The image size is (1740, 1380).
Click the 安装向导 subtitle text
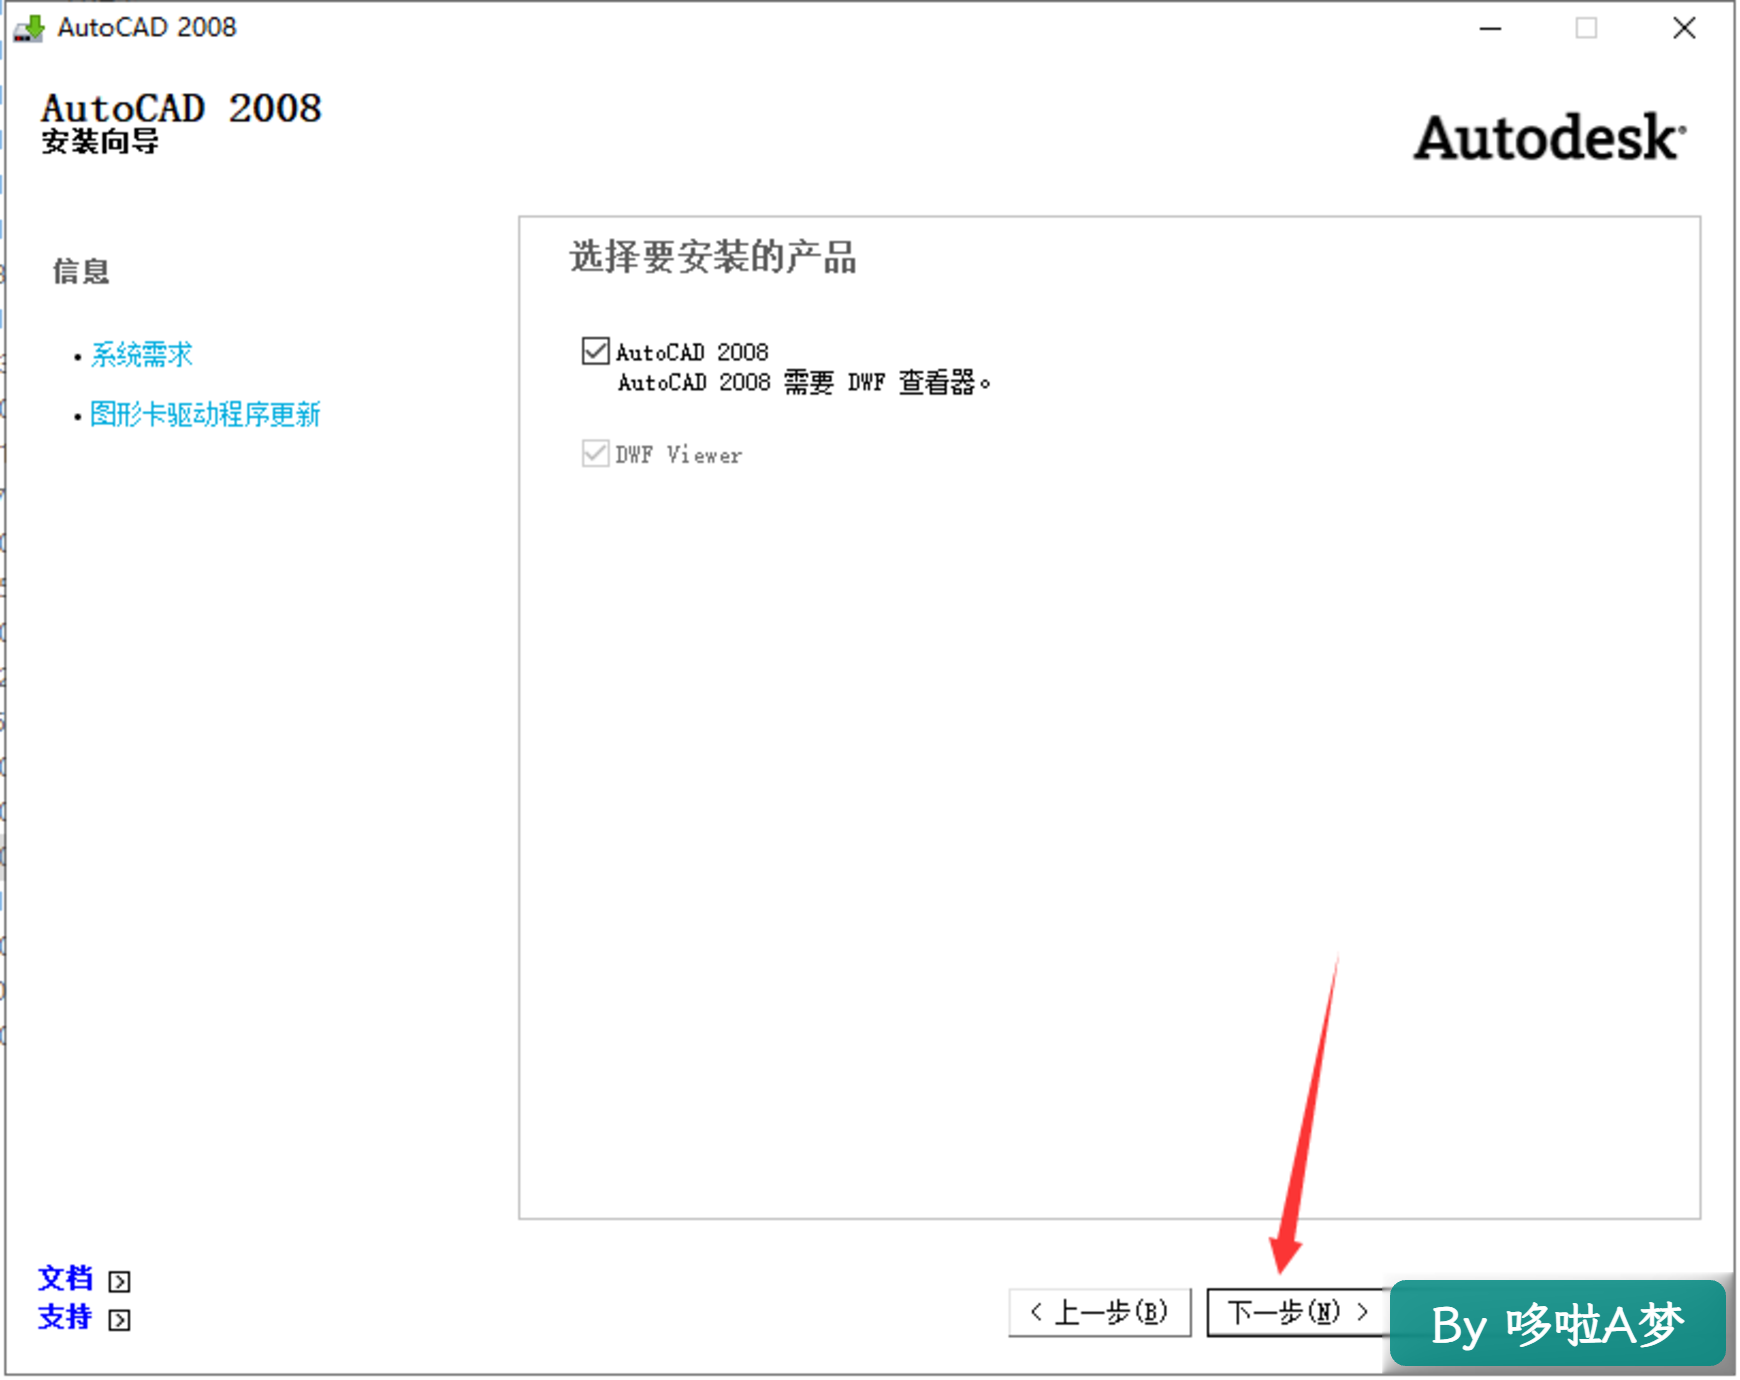coord(100,141)
